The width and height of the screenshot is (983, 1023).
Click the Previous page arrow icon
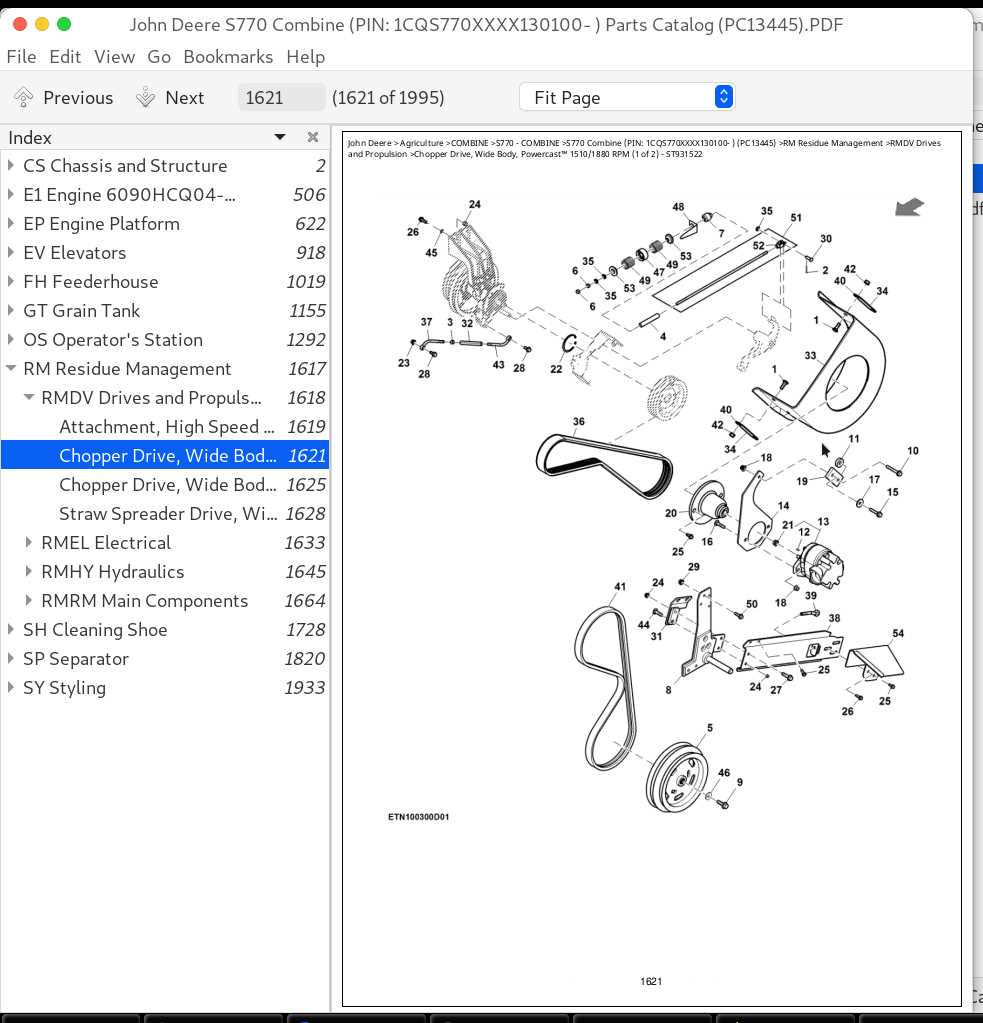23,97
